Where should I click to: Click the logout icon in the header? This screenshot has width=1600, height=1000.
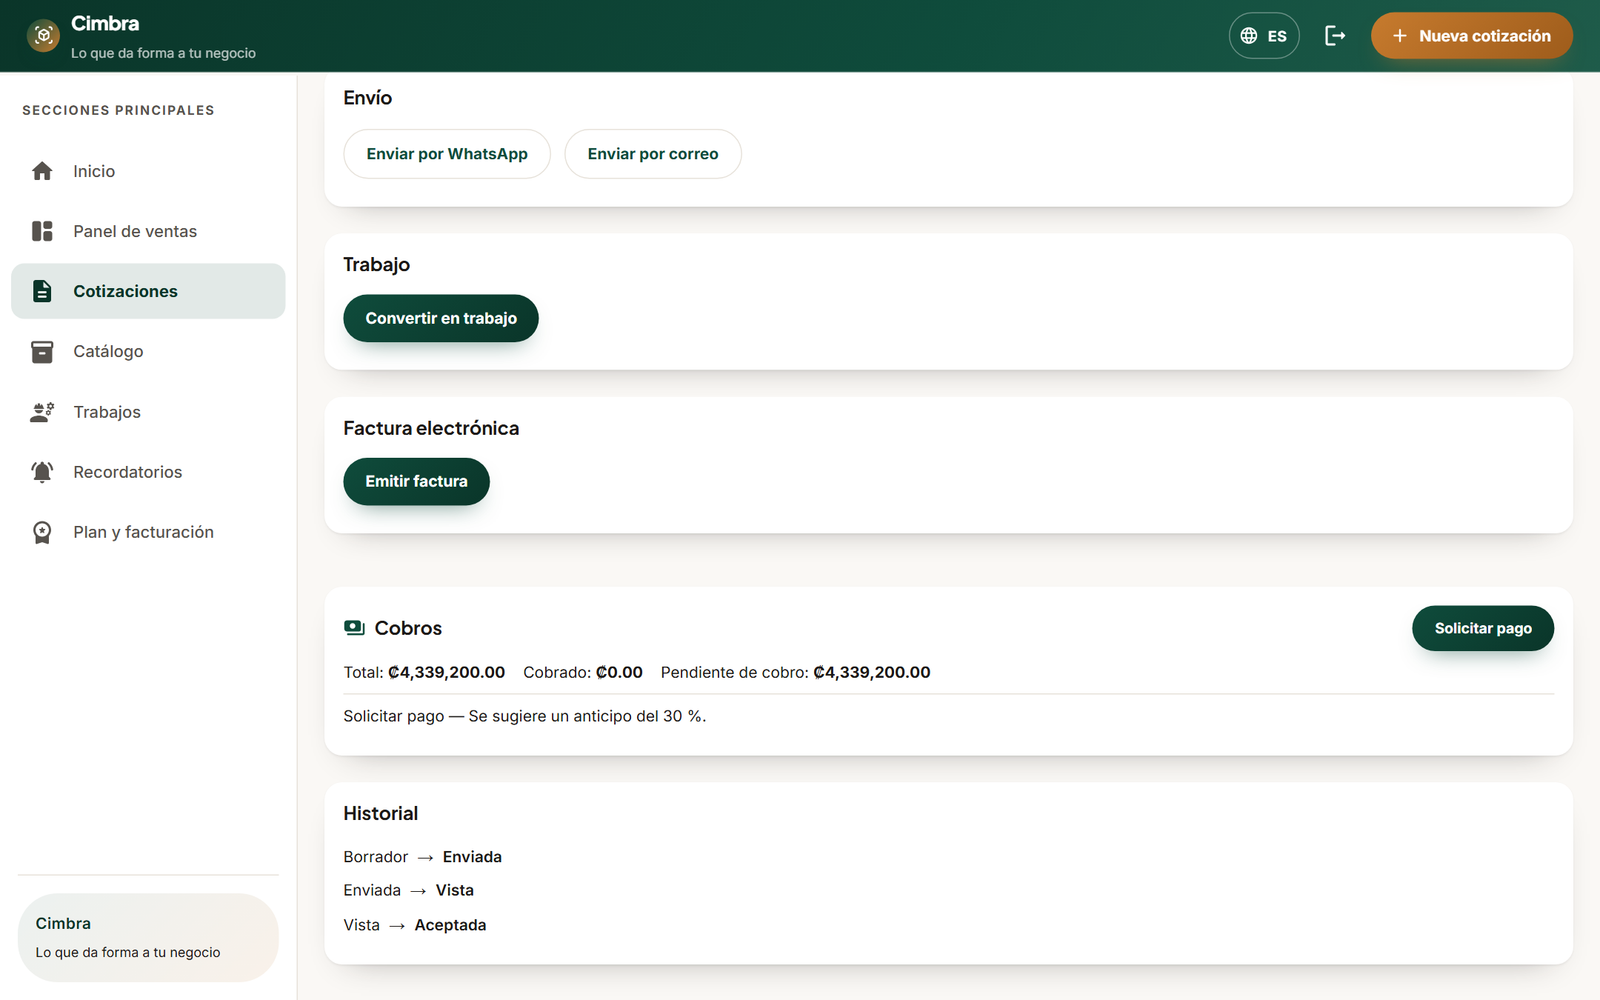click(x=1335, y=36)
